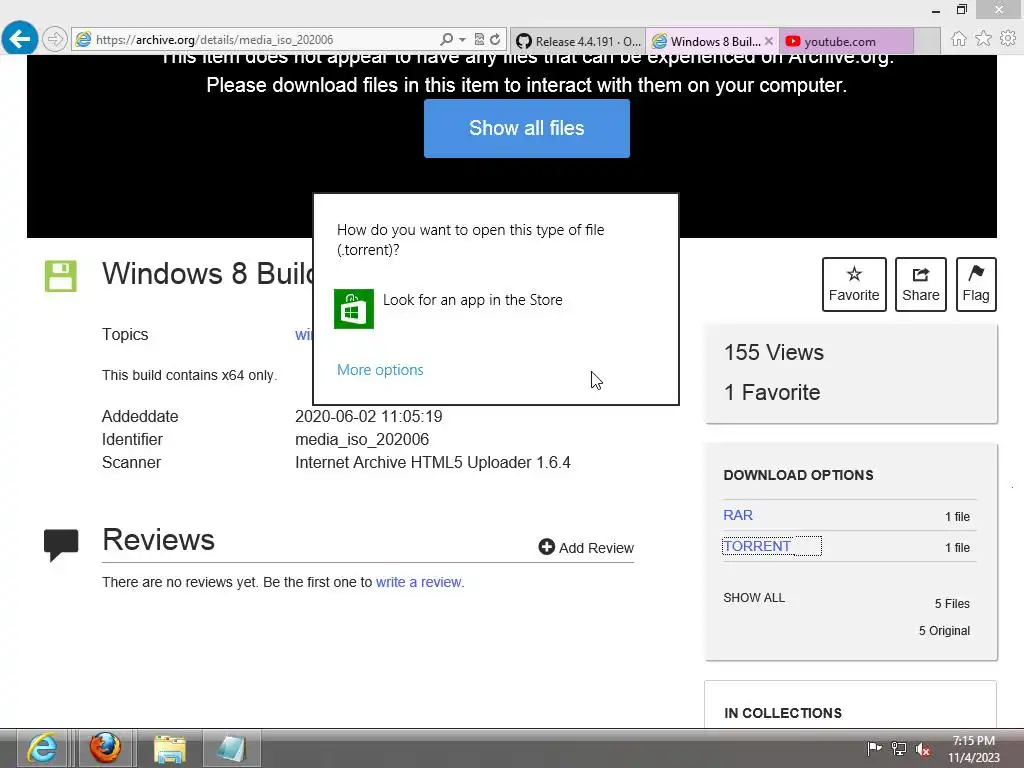Click the '5 Original' count text

[944, 631]
